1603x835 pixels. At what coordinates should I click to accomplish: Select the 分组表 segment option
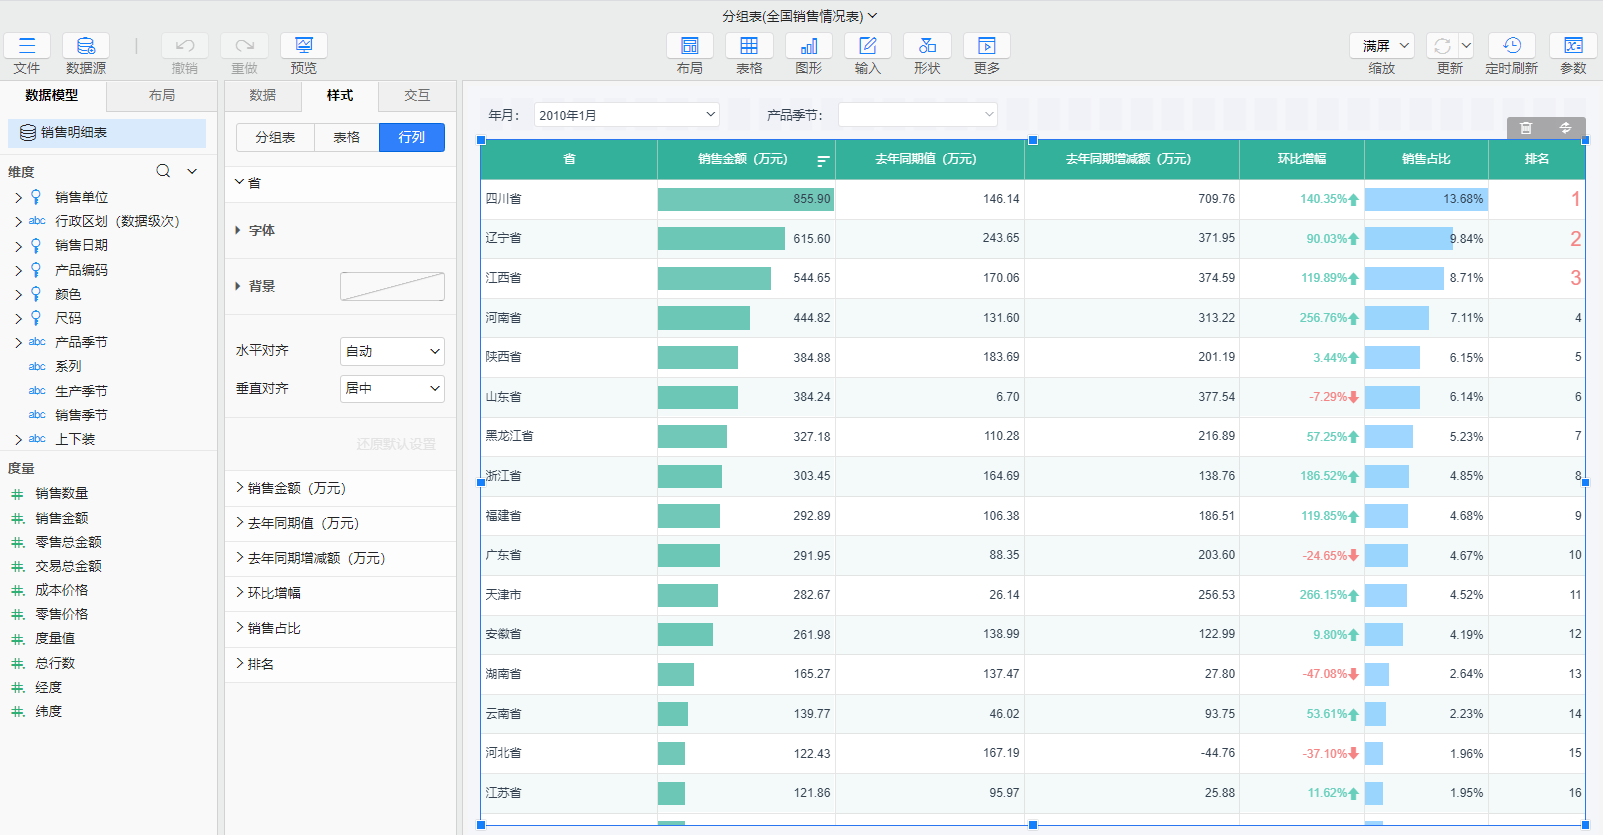click(x=275, y=137)
